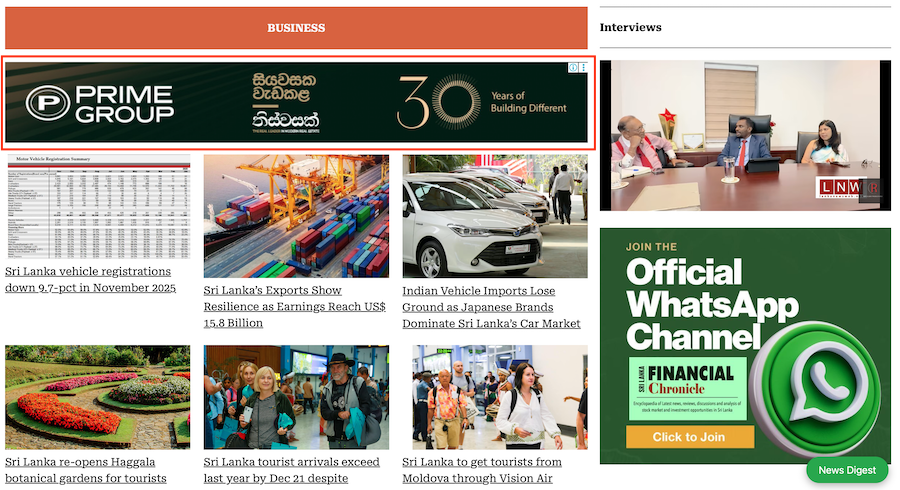Open ad options three-dot menu on banner

click(x=583, y=68)
